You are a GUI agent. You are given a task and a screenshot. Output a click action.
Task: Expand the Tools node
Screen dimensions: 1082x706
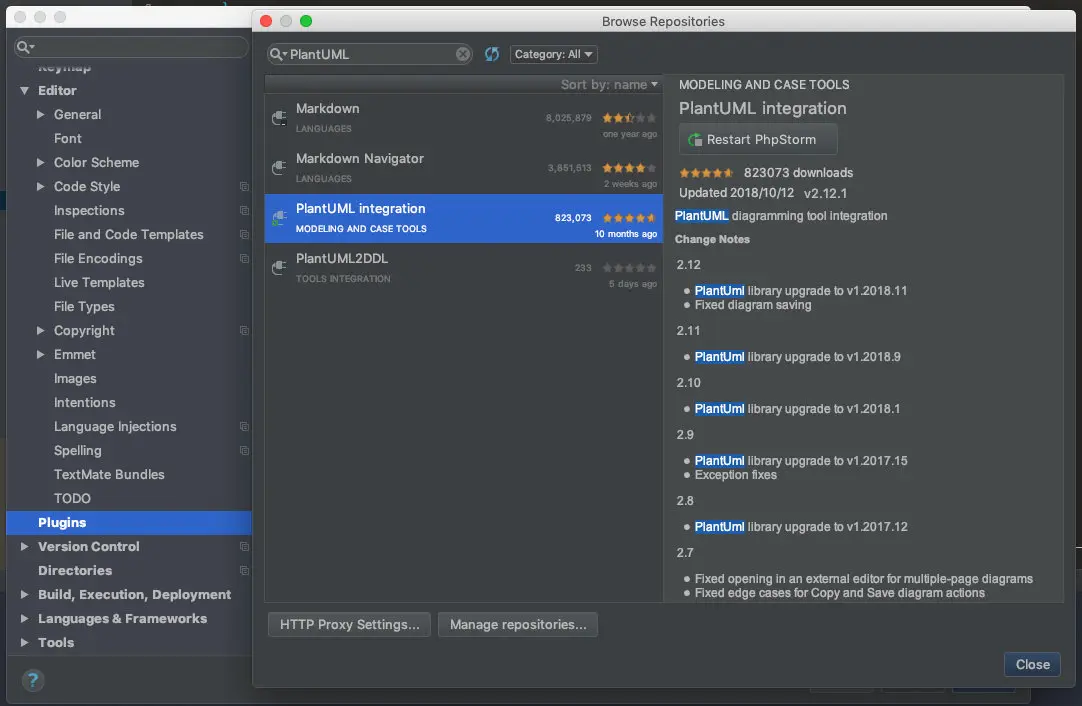(x=25, y=643)
